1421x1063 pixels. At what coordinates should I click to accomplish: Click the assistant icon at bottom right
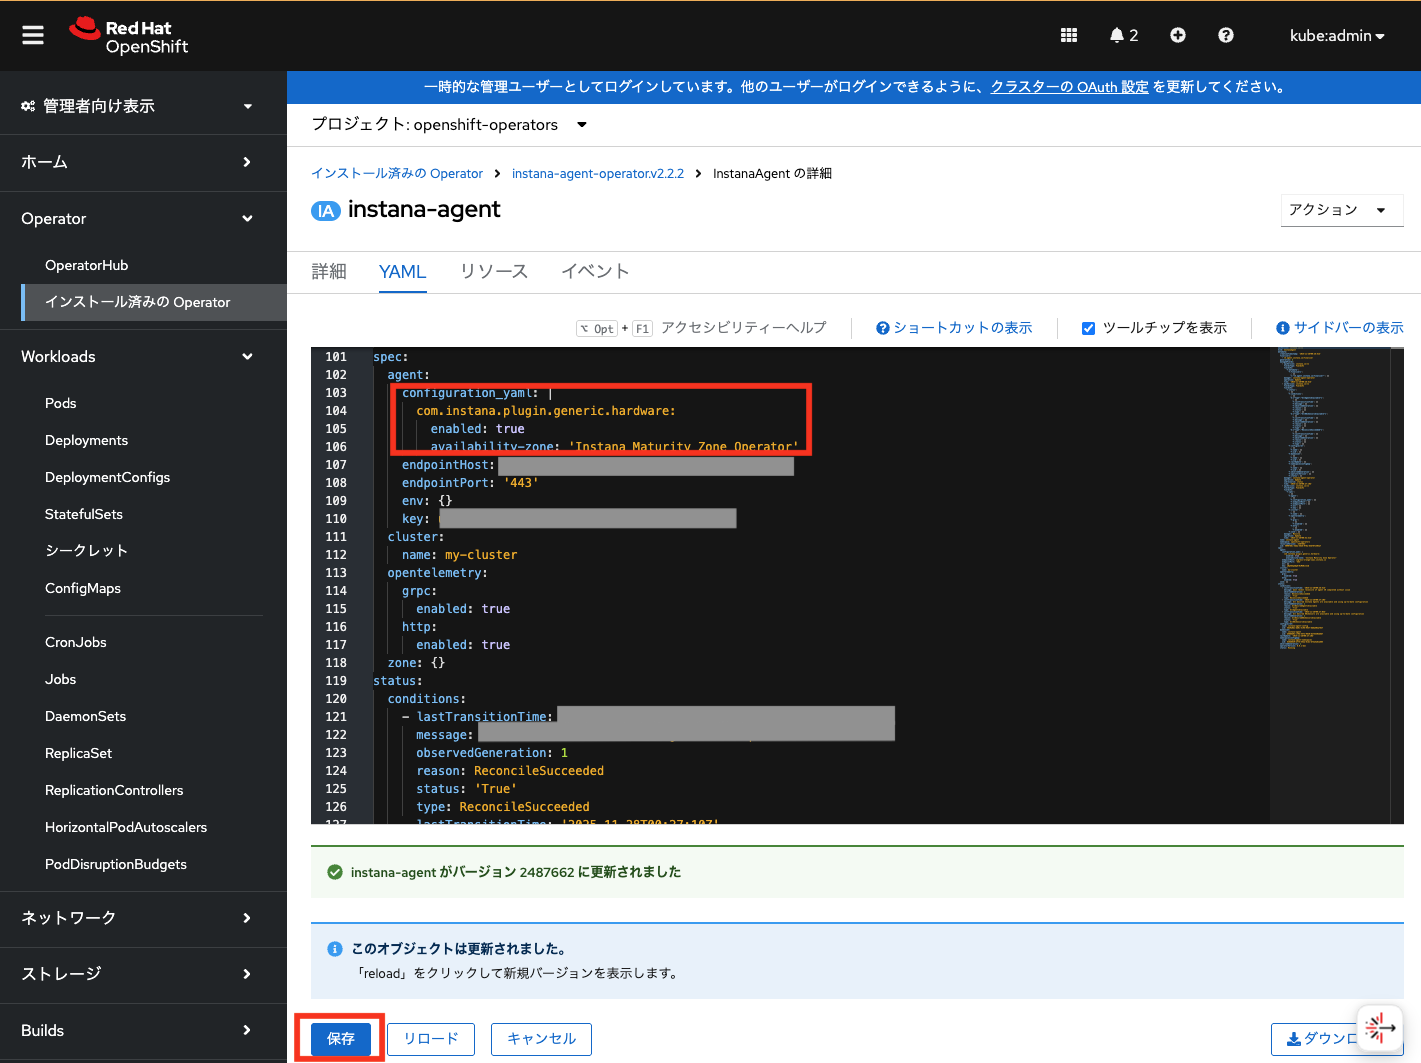(x=1381, y=1028)
